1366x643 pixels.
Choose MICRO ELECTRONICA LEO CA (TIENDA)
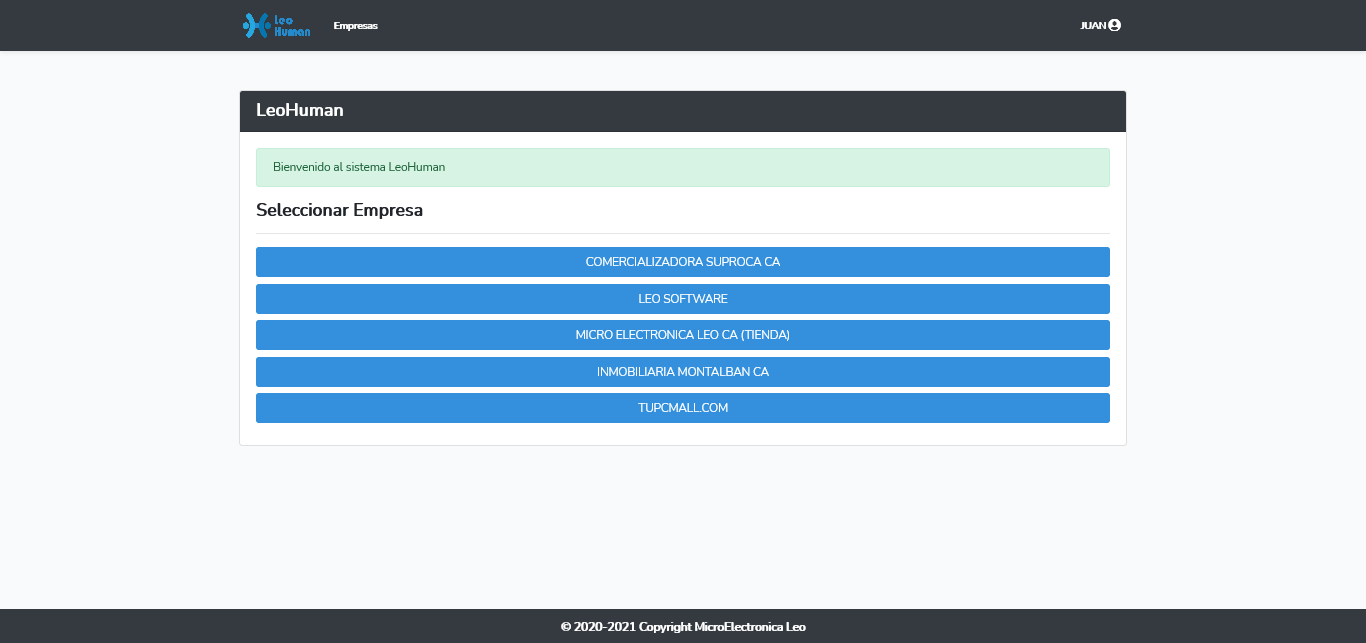click(x=683, y=335)
